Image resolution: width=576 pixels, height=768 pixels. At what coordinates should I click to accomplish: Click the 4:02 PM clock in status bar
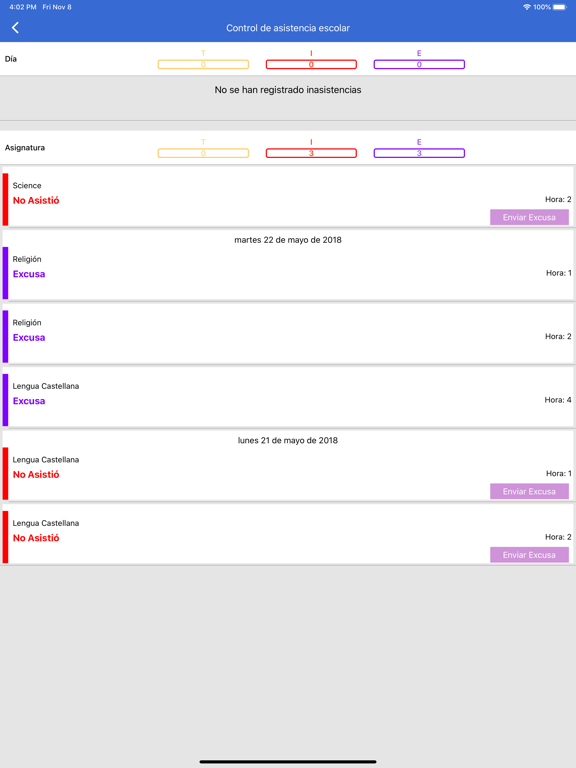23,7
